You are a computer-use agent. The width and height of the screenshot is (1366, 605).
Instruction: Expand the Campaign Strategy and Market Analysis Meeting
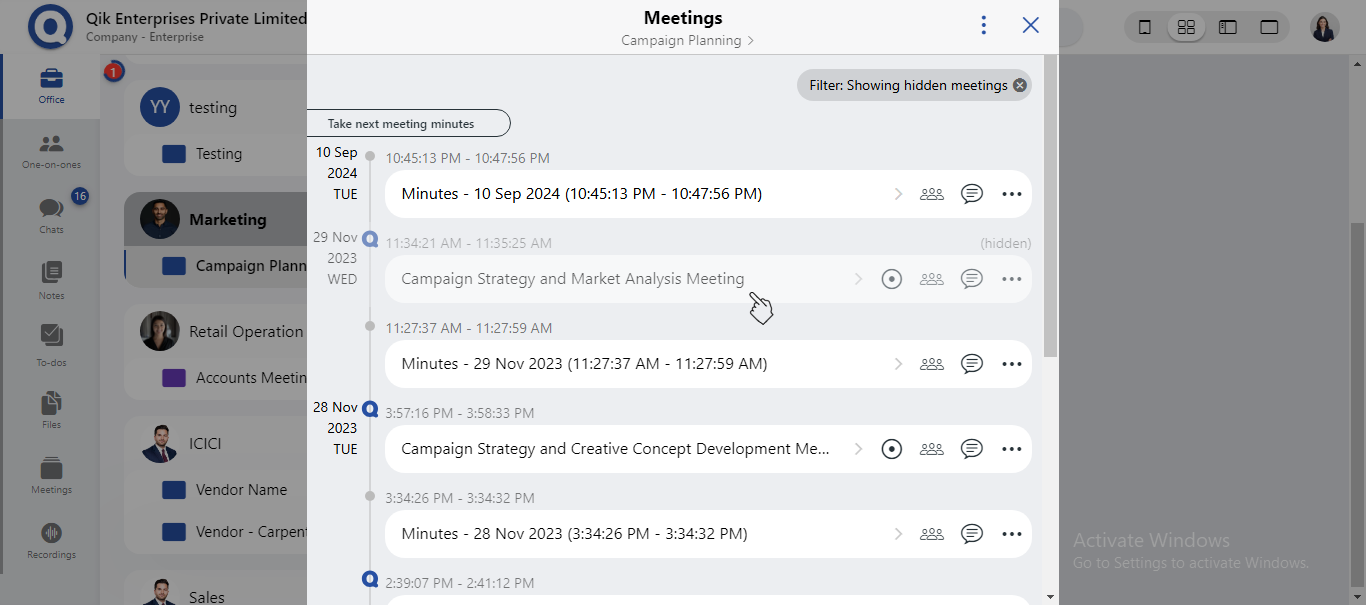click(858, 278)
